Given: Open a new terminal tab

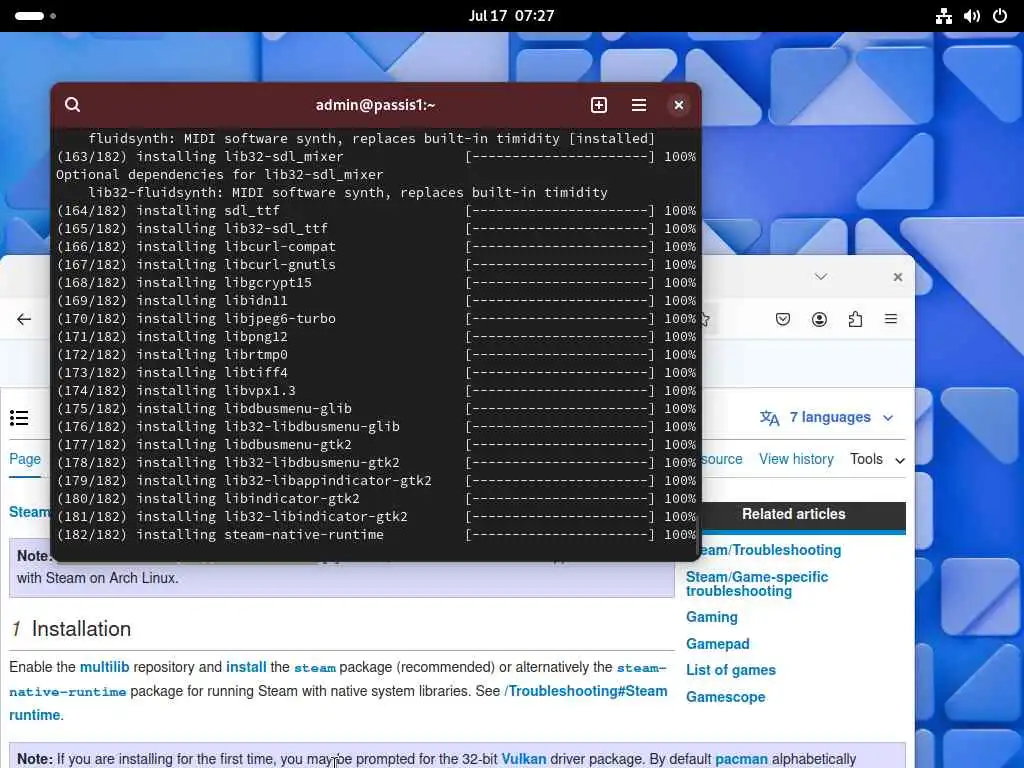Looking at the screenshot, I should pyautogui.click(x=599, y=105).
